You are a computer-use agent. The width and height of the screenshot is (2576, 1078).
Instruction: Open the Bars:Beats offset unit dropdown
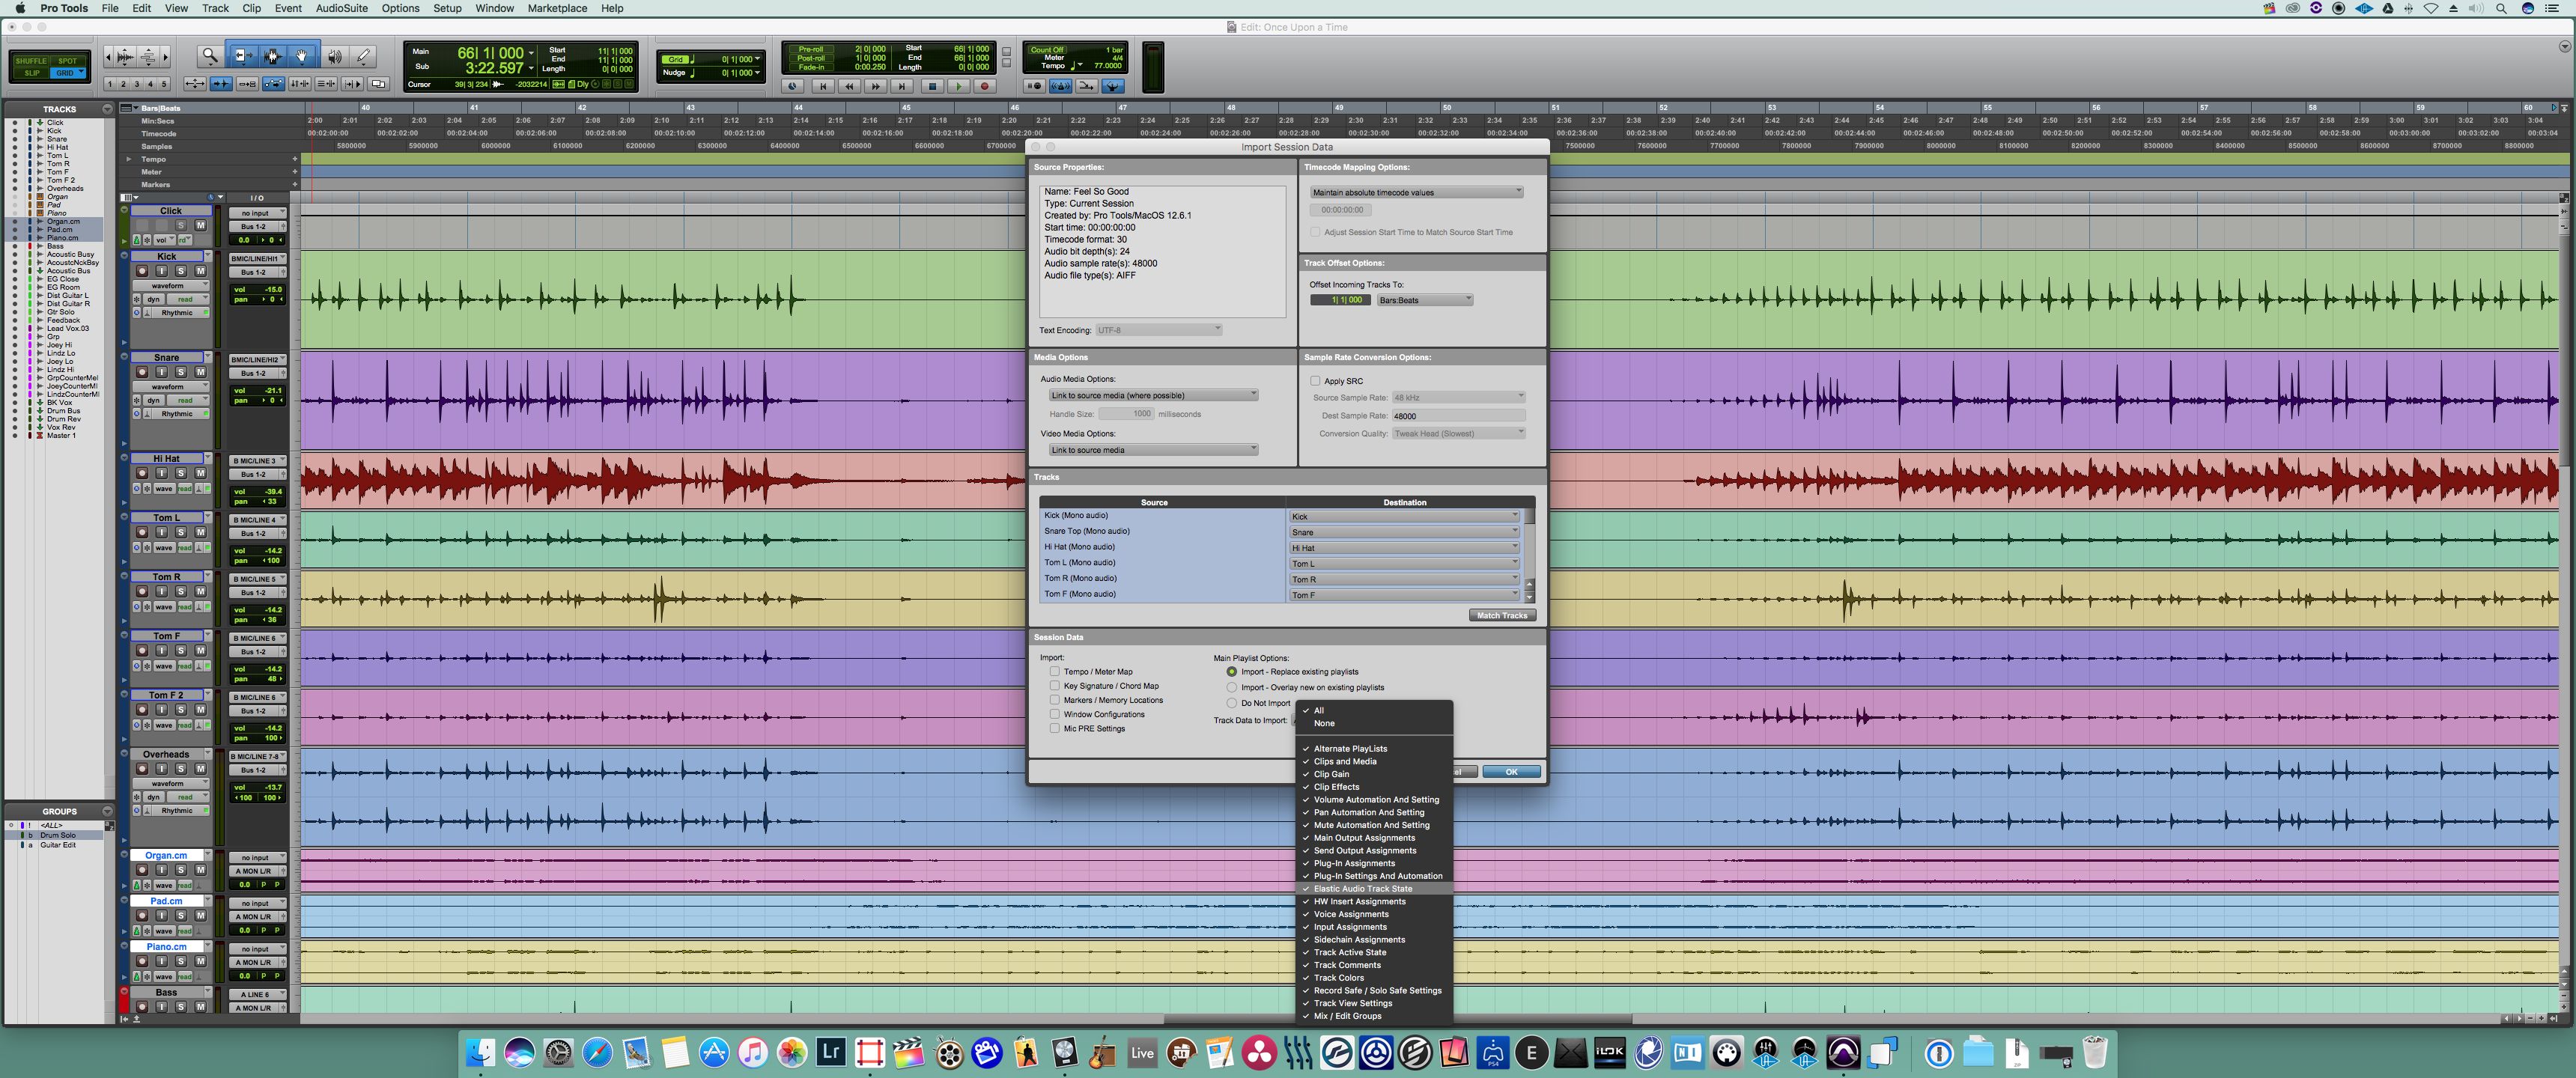[x=1425, y=300]
